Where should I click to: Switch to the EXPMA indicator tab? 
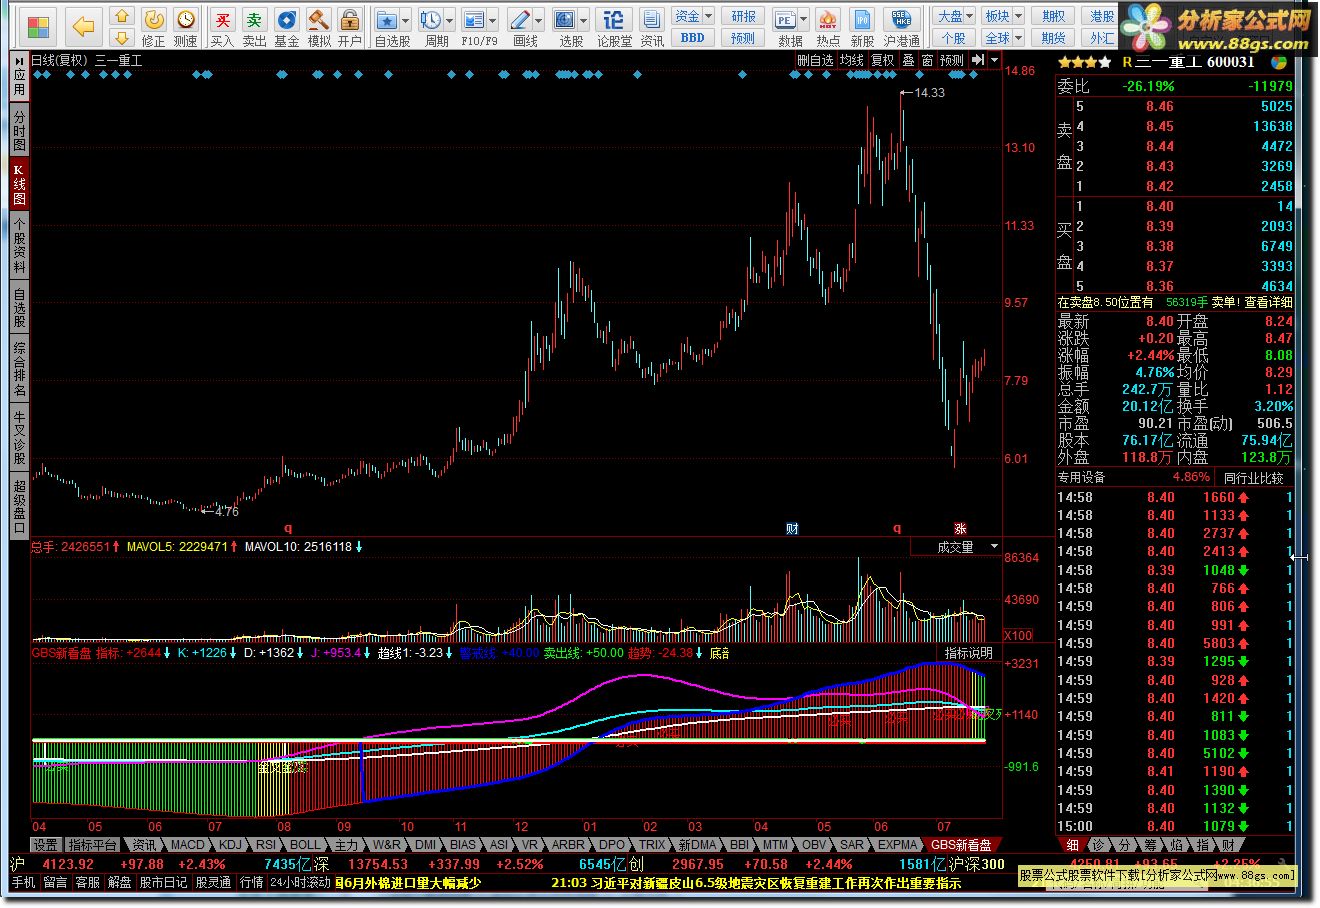point(897,845)
